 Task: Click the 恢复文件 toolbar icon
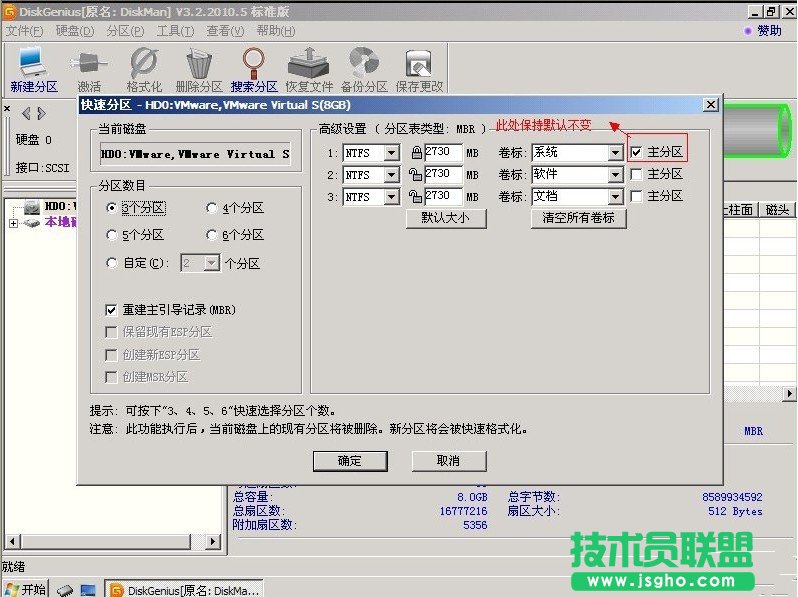(309, 68)
